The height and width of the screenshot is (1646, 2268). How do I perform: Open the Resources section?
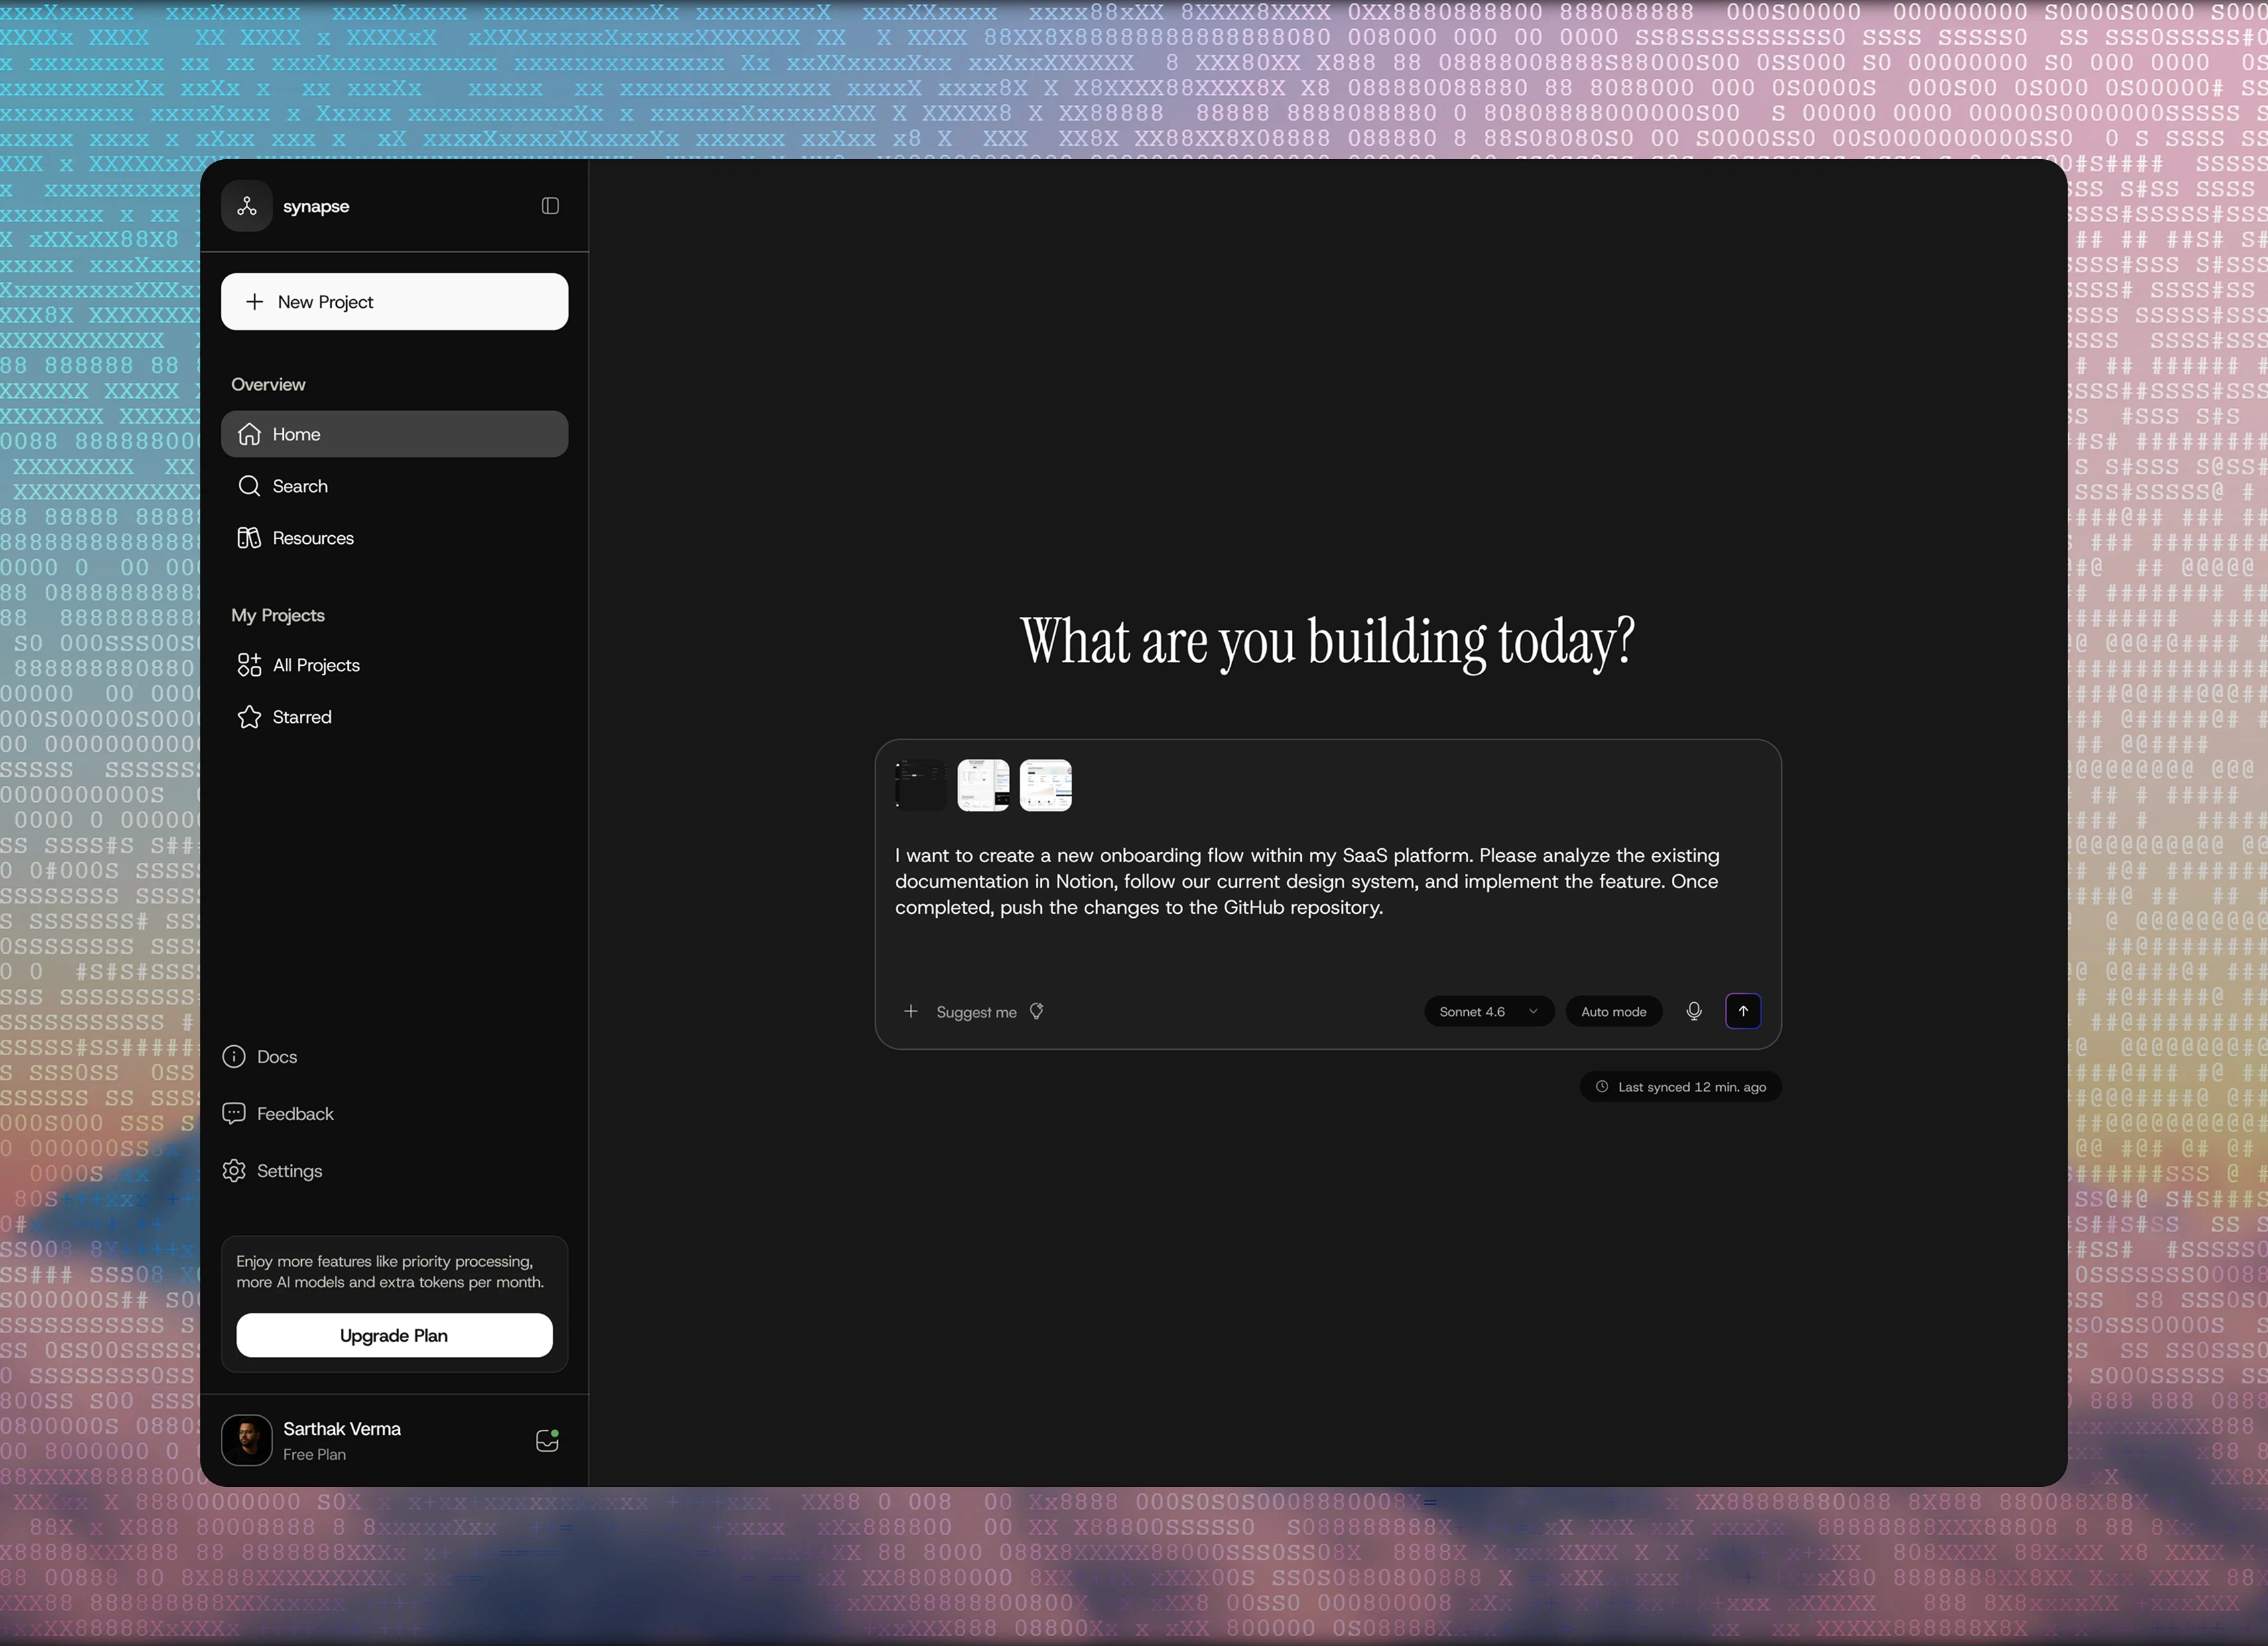click(x=394, y=538)
